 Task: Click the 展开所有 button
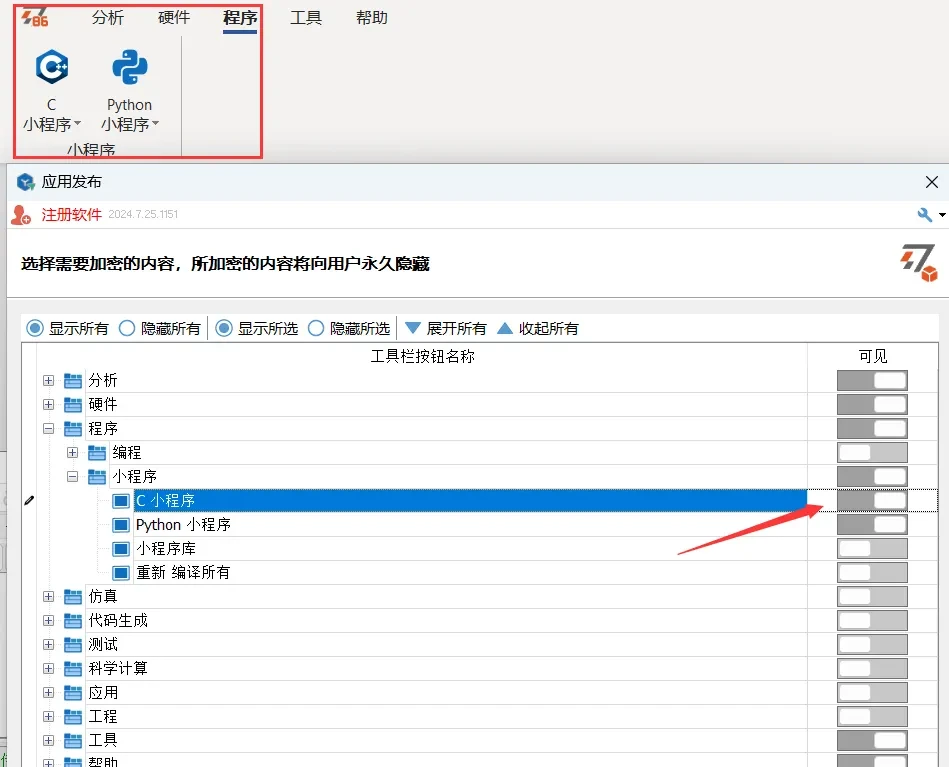coord(452,328)
